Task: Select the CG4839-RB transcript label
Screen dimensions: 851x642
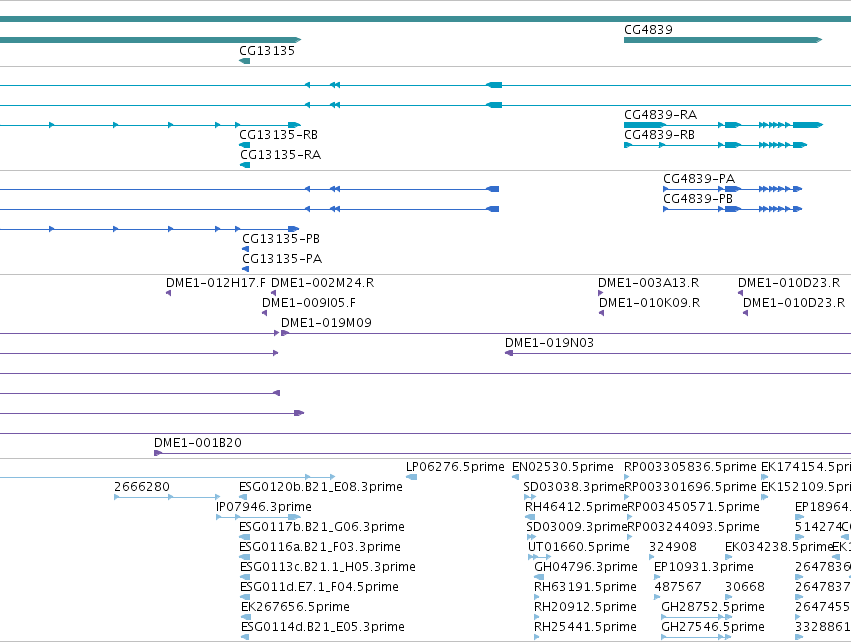Action: (x=659, y=135)
